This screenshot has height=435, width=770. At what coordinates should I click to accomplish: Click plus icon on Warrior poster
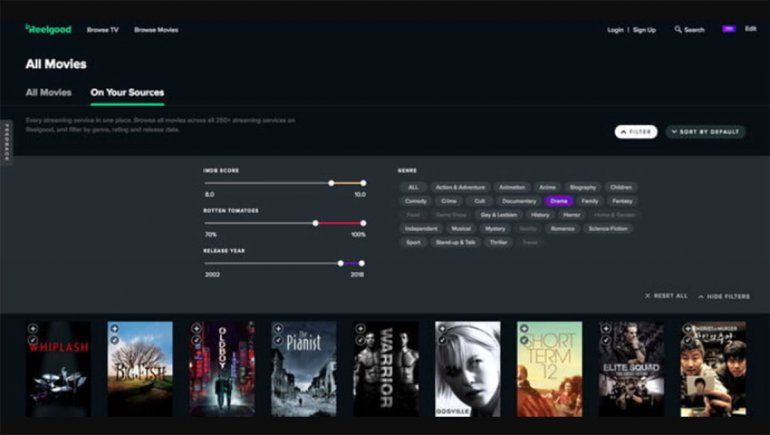(x=360, y=328)
